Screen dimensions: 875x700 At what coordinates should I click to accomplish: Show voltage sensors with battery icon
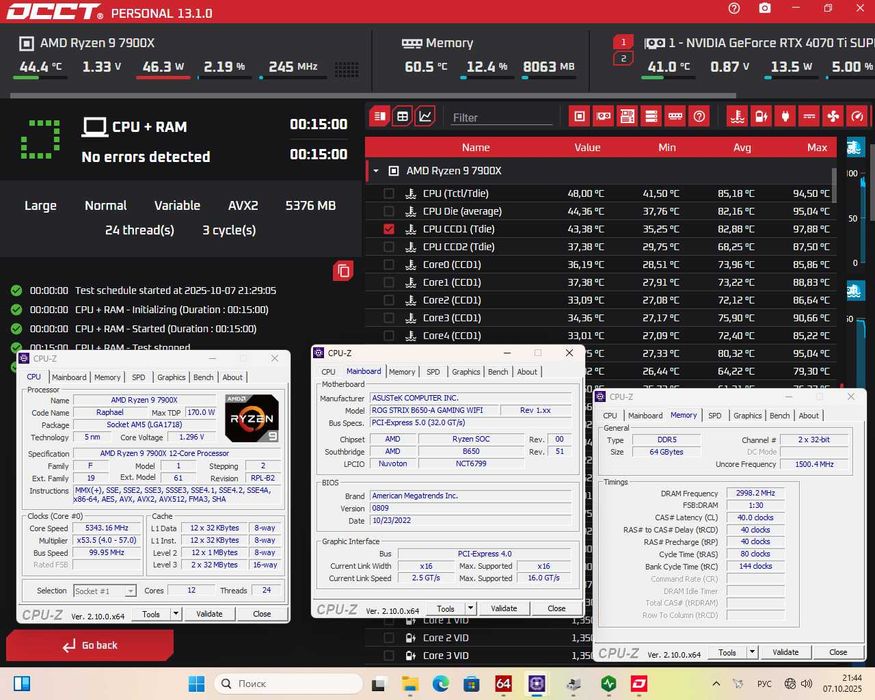(761, 117)
